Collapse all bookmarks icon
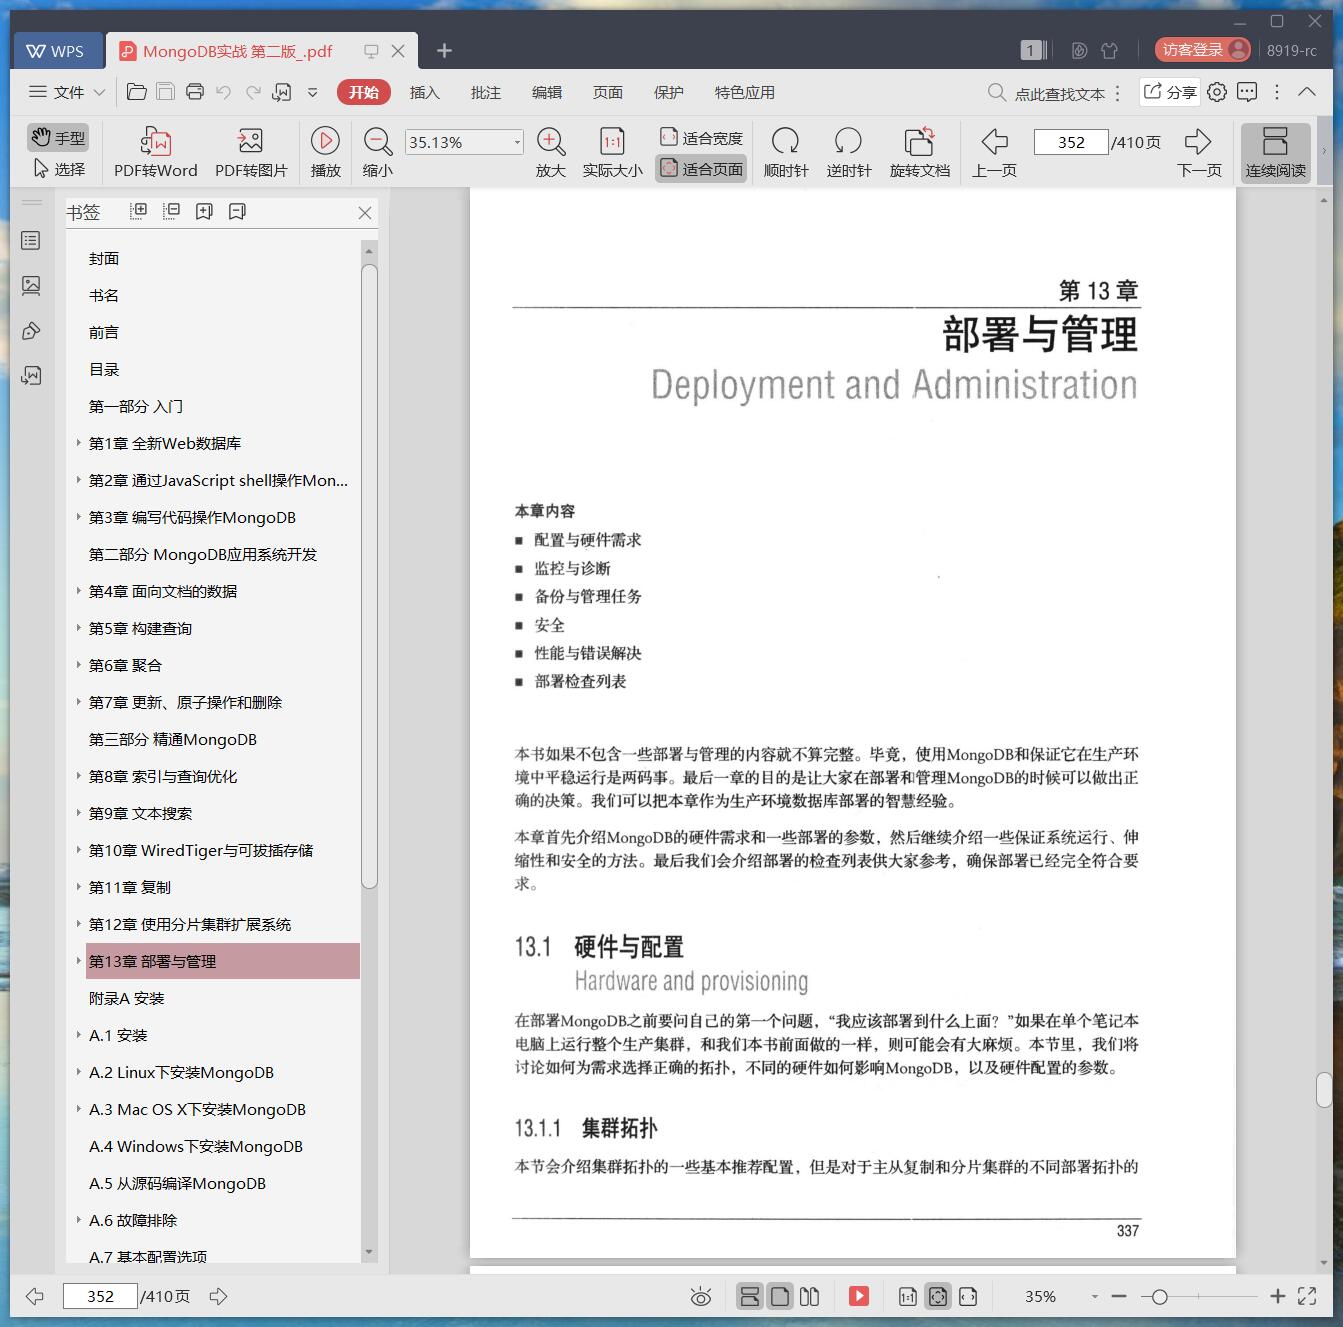1343x1327 pixels. tap(172, 211)
